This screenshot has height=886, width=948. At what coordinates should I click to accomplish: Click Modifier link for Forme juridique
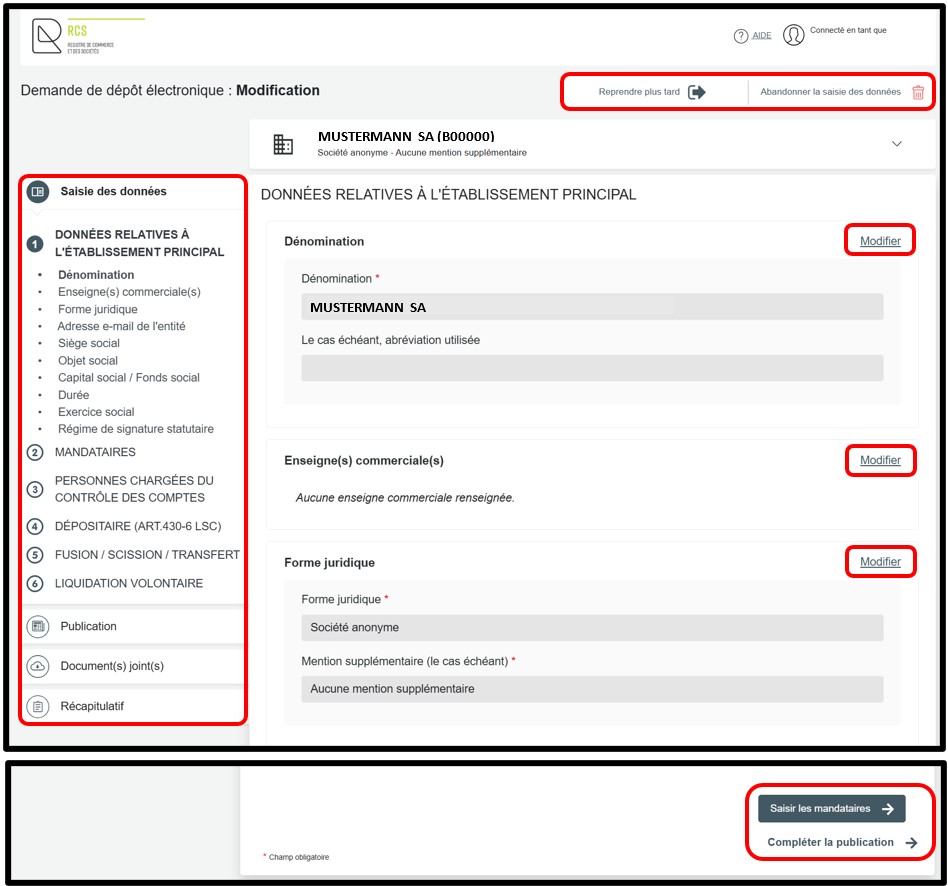(880, 562)
